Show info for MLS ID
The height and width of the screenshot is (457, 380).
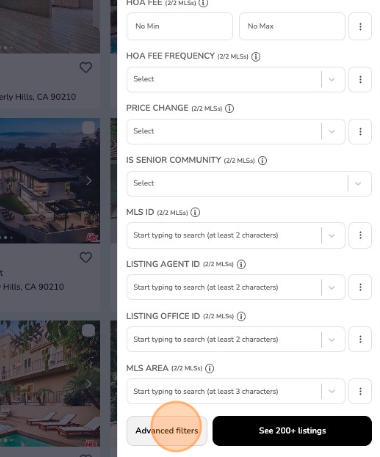click(x=195, y=212)
